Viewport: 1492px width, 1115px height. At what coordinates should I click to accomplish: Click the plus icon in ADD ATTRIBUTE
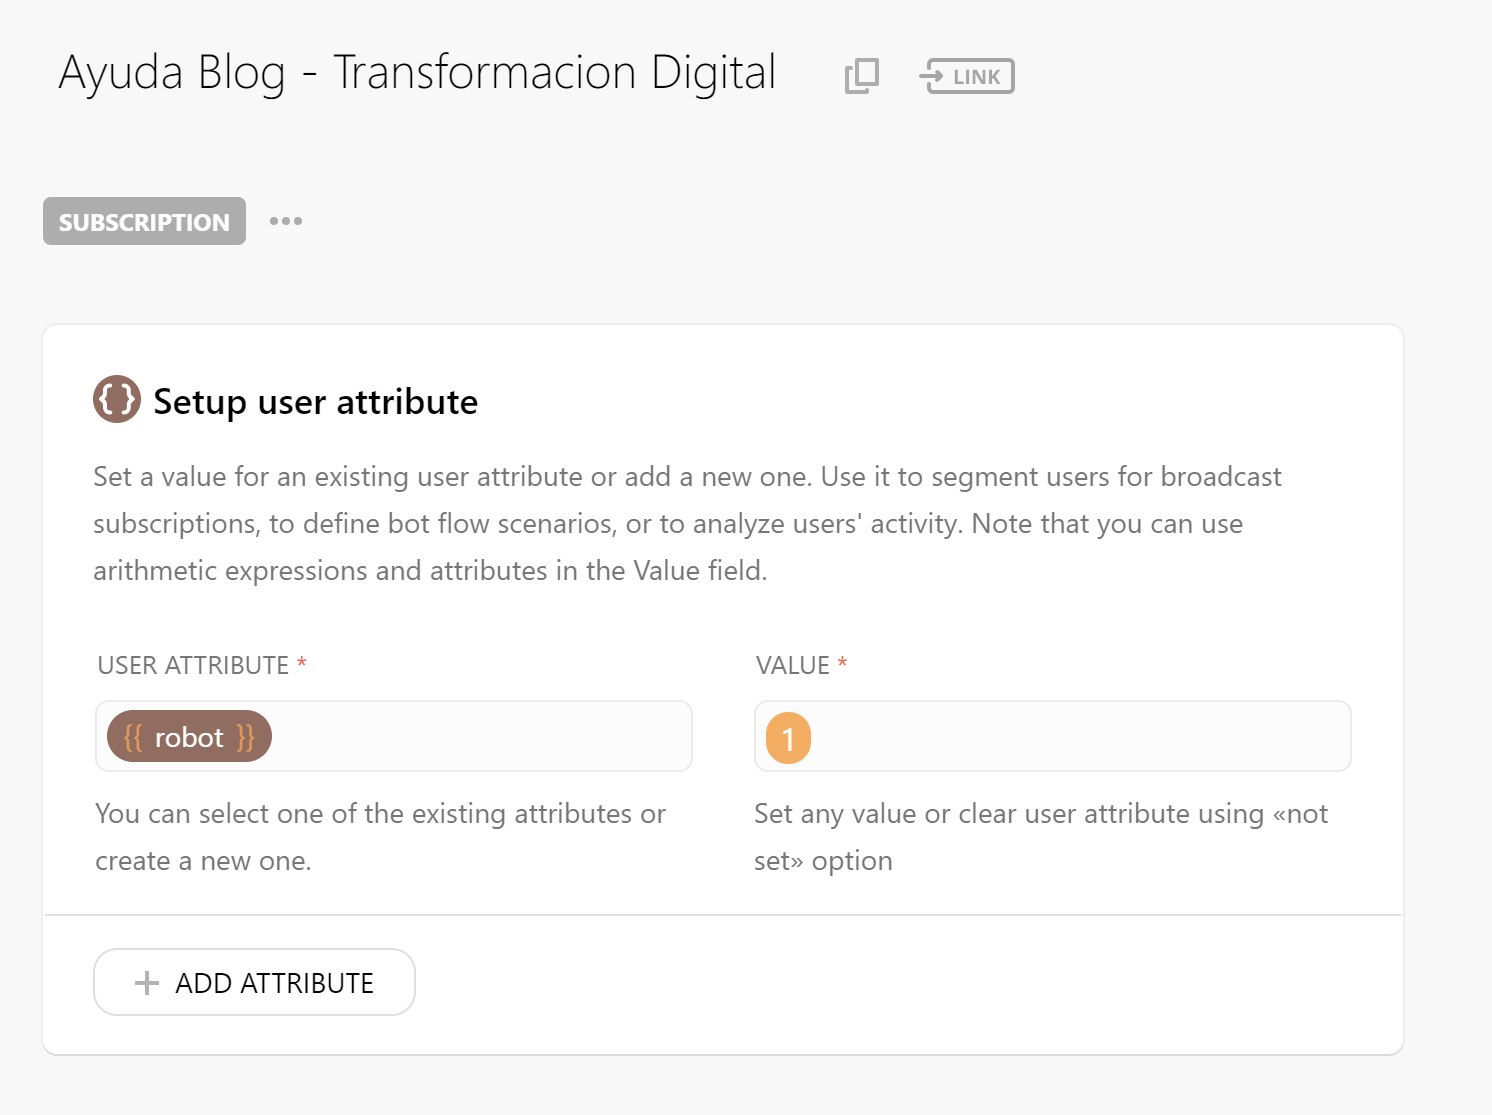(x=147, y=983)
